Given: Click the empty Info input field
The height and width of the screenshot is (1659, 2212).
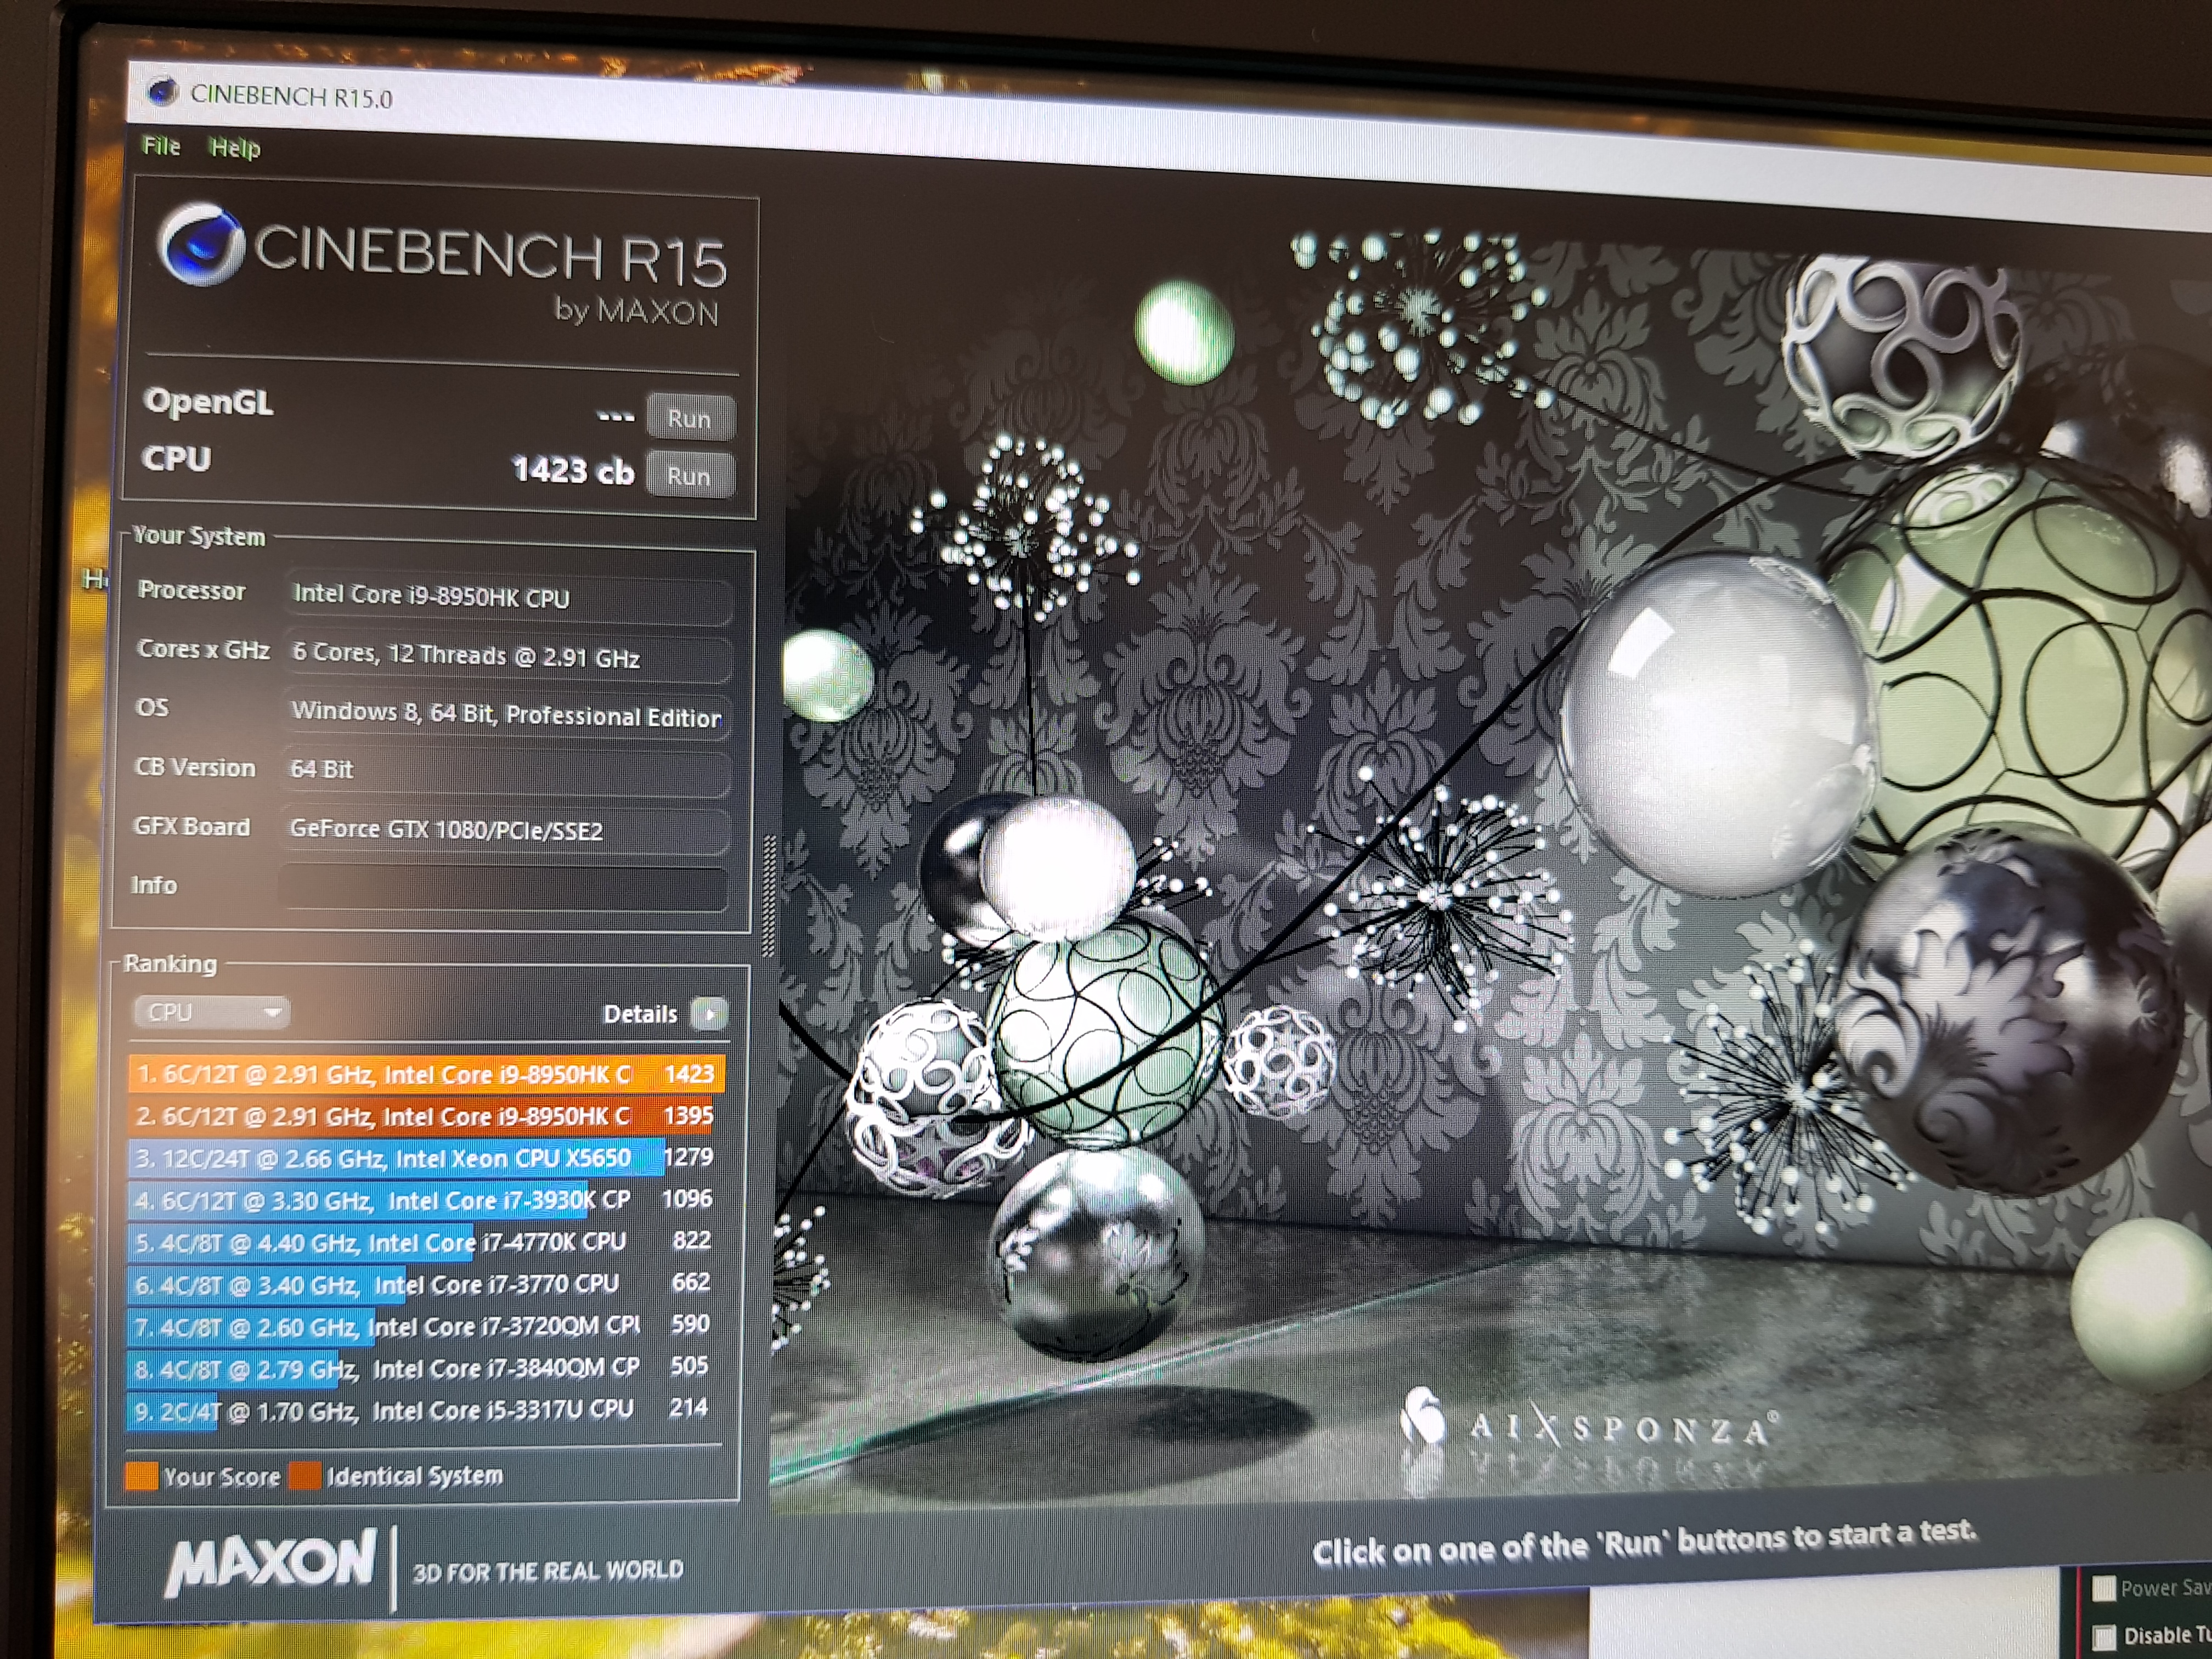Looking at the screenshot, I should (503, 888).
